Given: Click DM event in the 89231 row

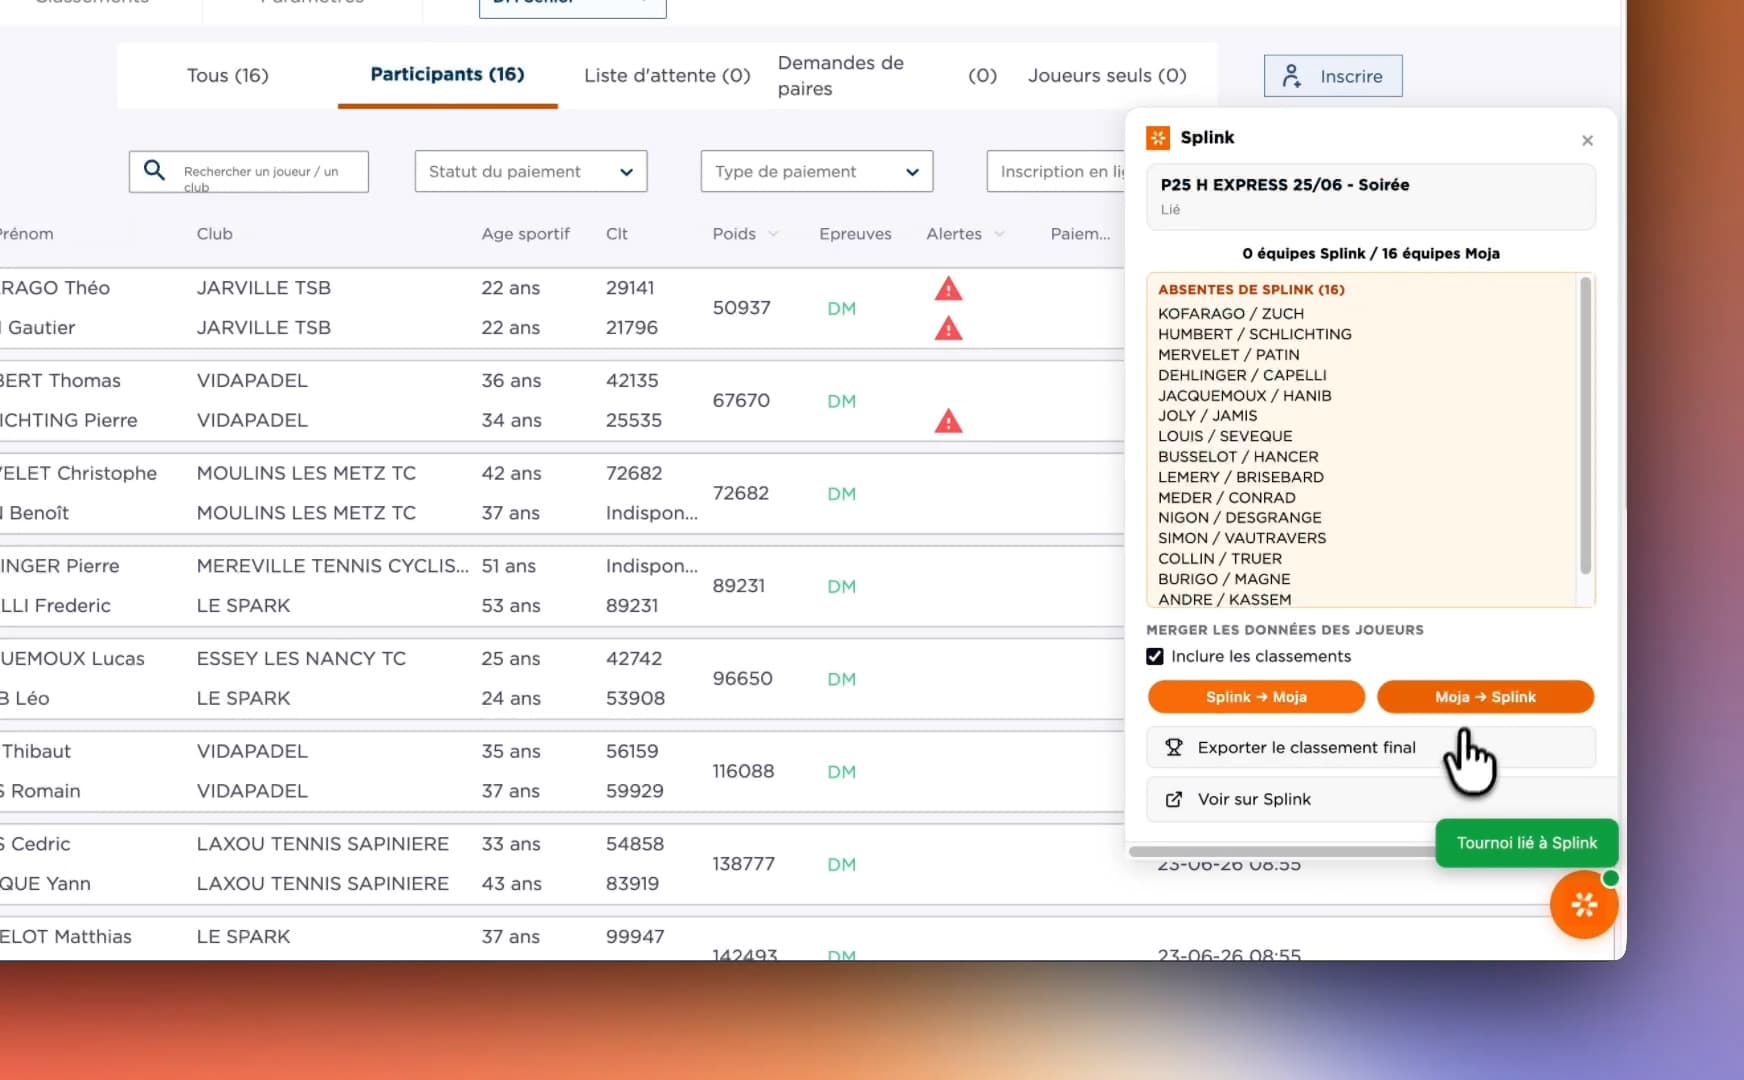Looking at the screenshot, I should [x=841, y=587].
